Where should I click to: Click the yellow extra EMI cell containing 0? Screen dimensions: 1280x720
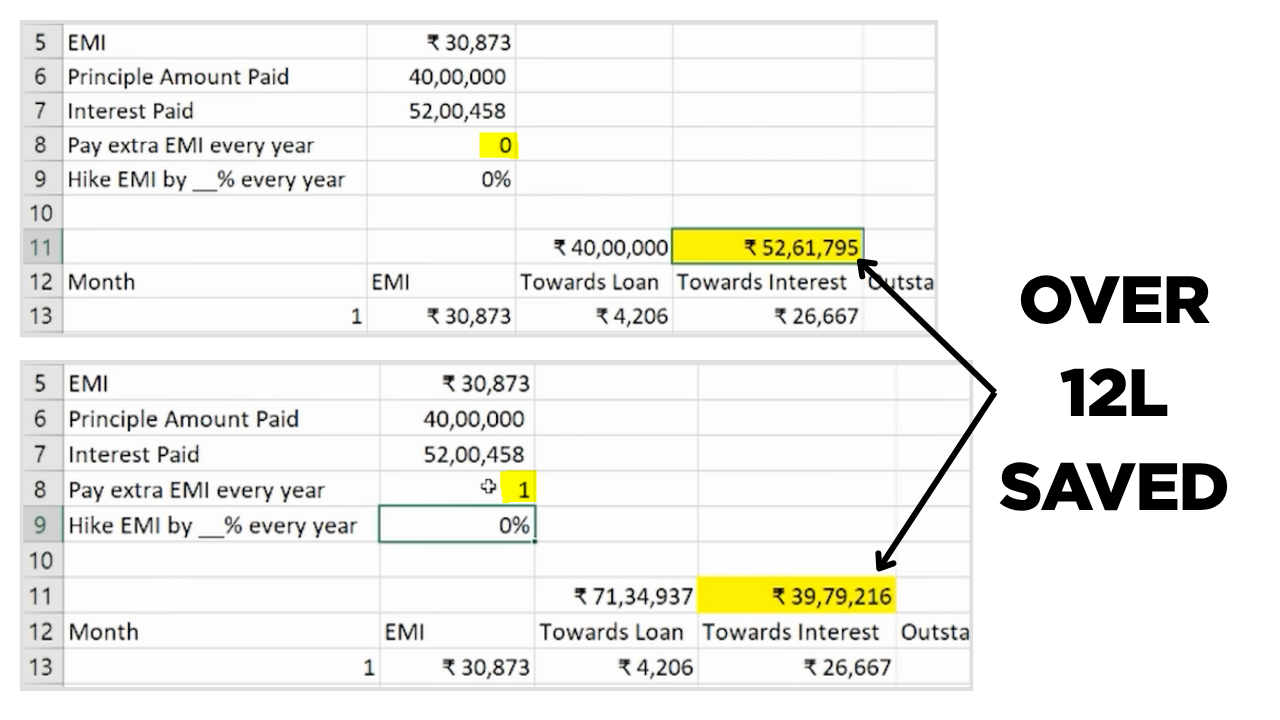pos(497,146)
